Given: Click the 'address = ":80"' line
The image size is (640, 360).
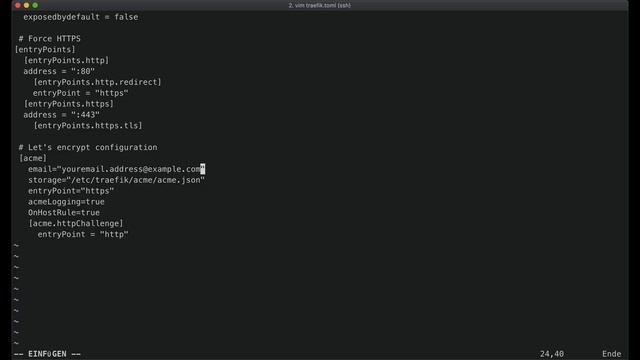Looking at the screenshot, I should [59, 71].
